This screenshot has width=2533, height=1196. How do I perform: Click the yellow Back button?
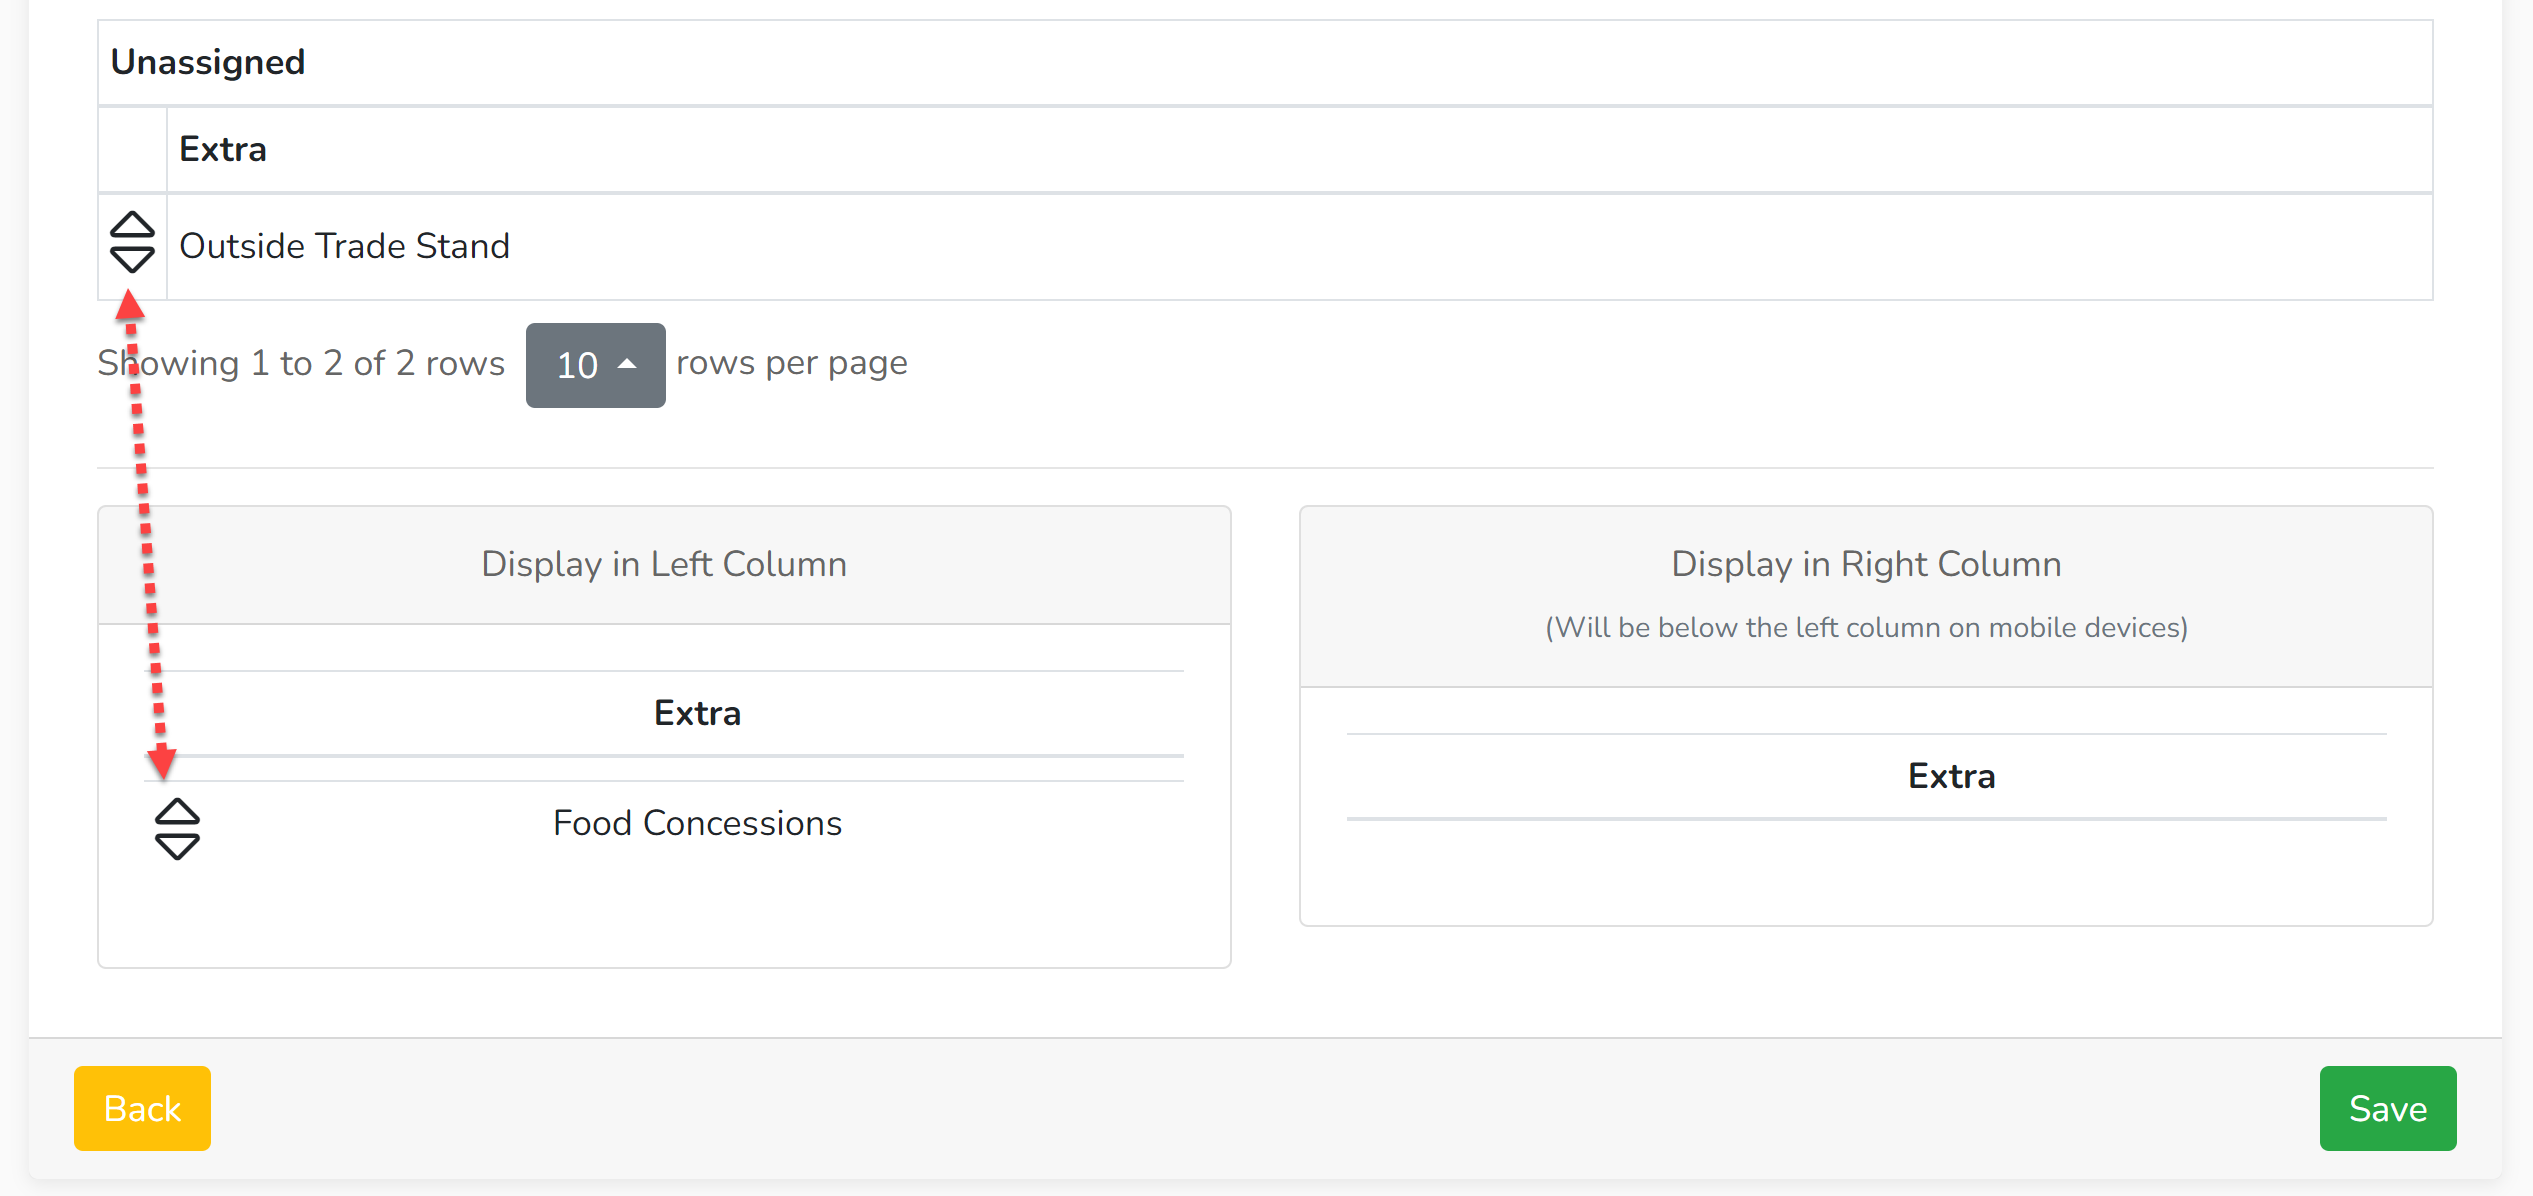tap(142, 1108)
